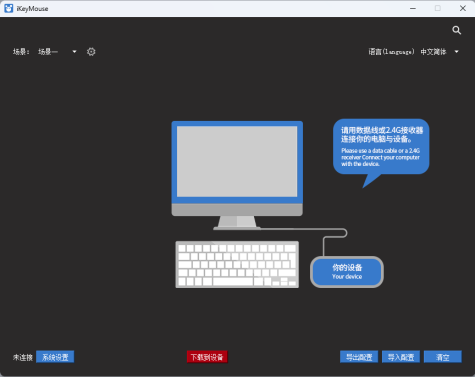Open the 中文简体 language combo box
The height and width of the screenshot is (377, 475).
click(x=440, y=52)
